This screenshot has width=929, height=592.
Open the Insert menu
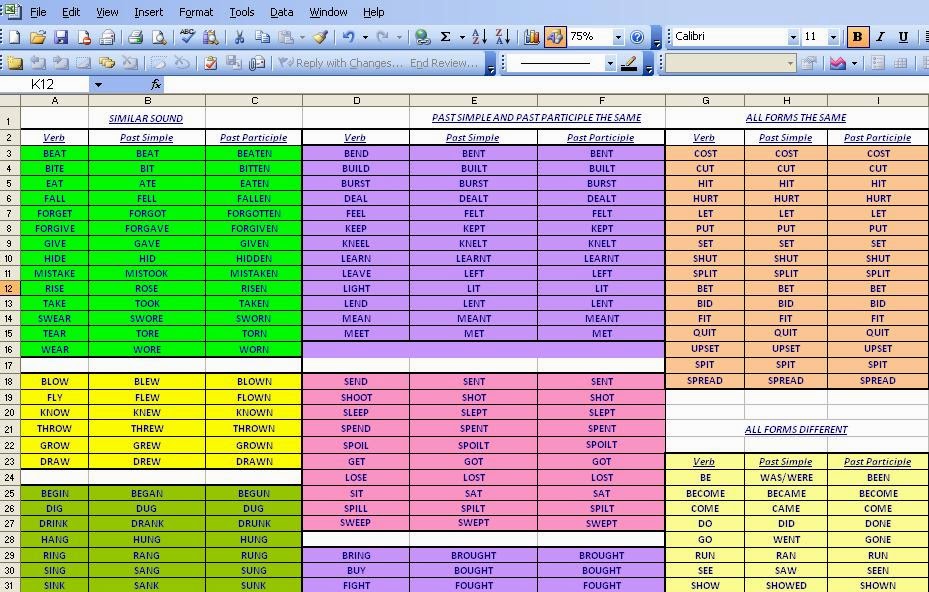(148, 12)
